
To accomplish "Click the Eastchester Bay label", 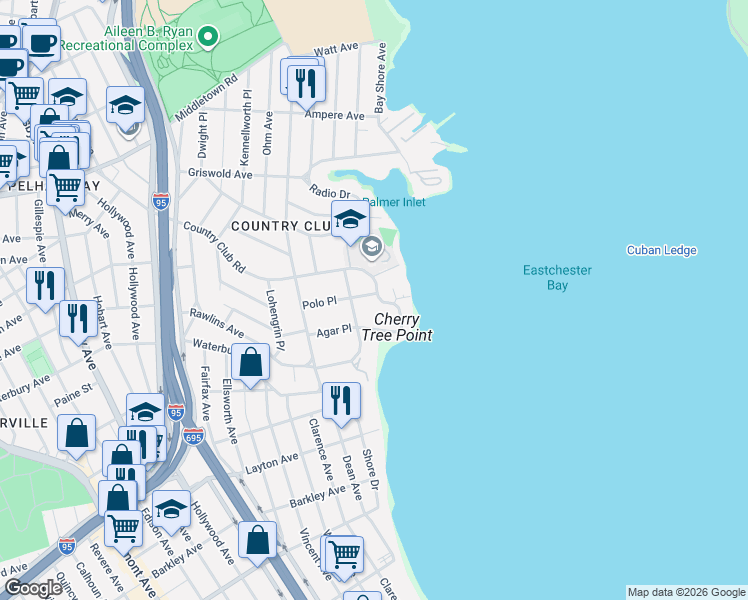I will 557,278.
